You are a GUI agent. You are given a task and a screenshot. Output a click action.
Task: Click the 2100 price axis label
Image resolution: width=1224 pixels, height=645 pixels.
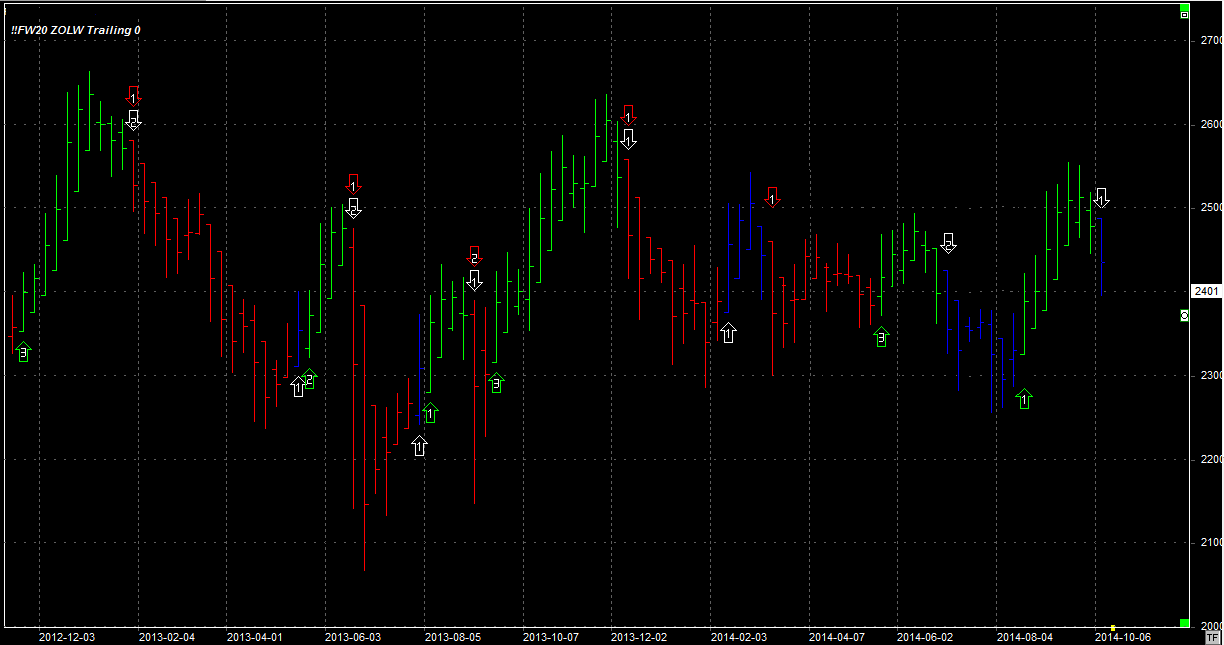pyautogui.click(x=1211, y=542)
